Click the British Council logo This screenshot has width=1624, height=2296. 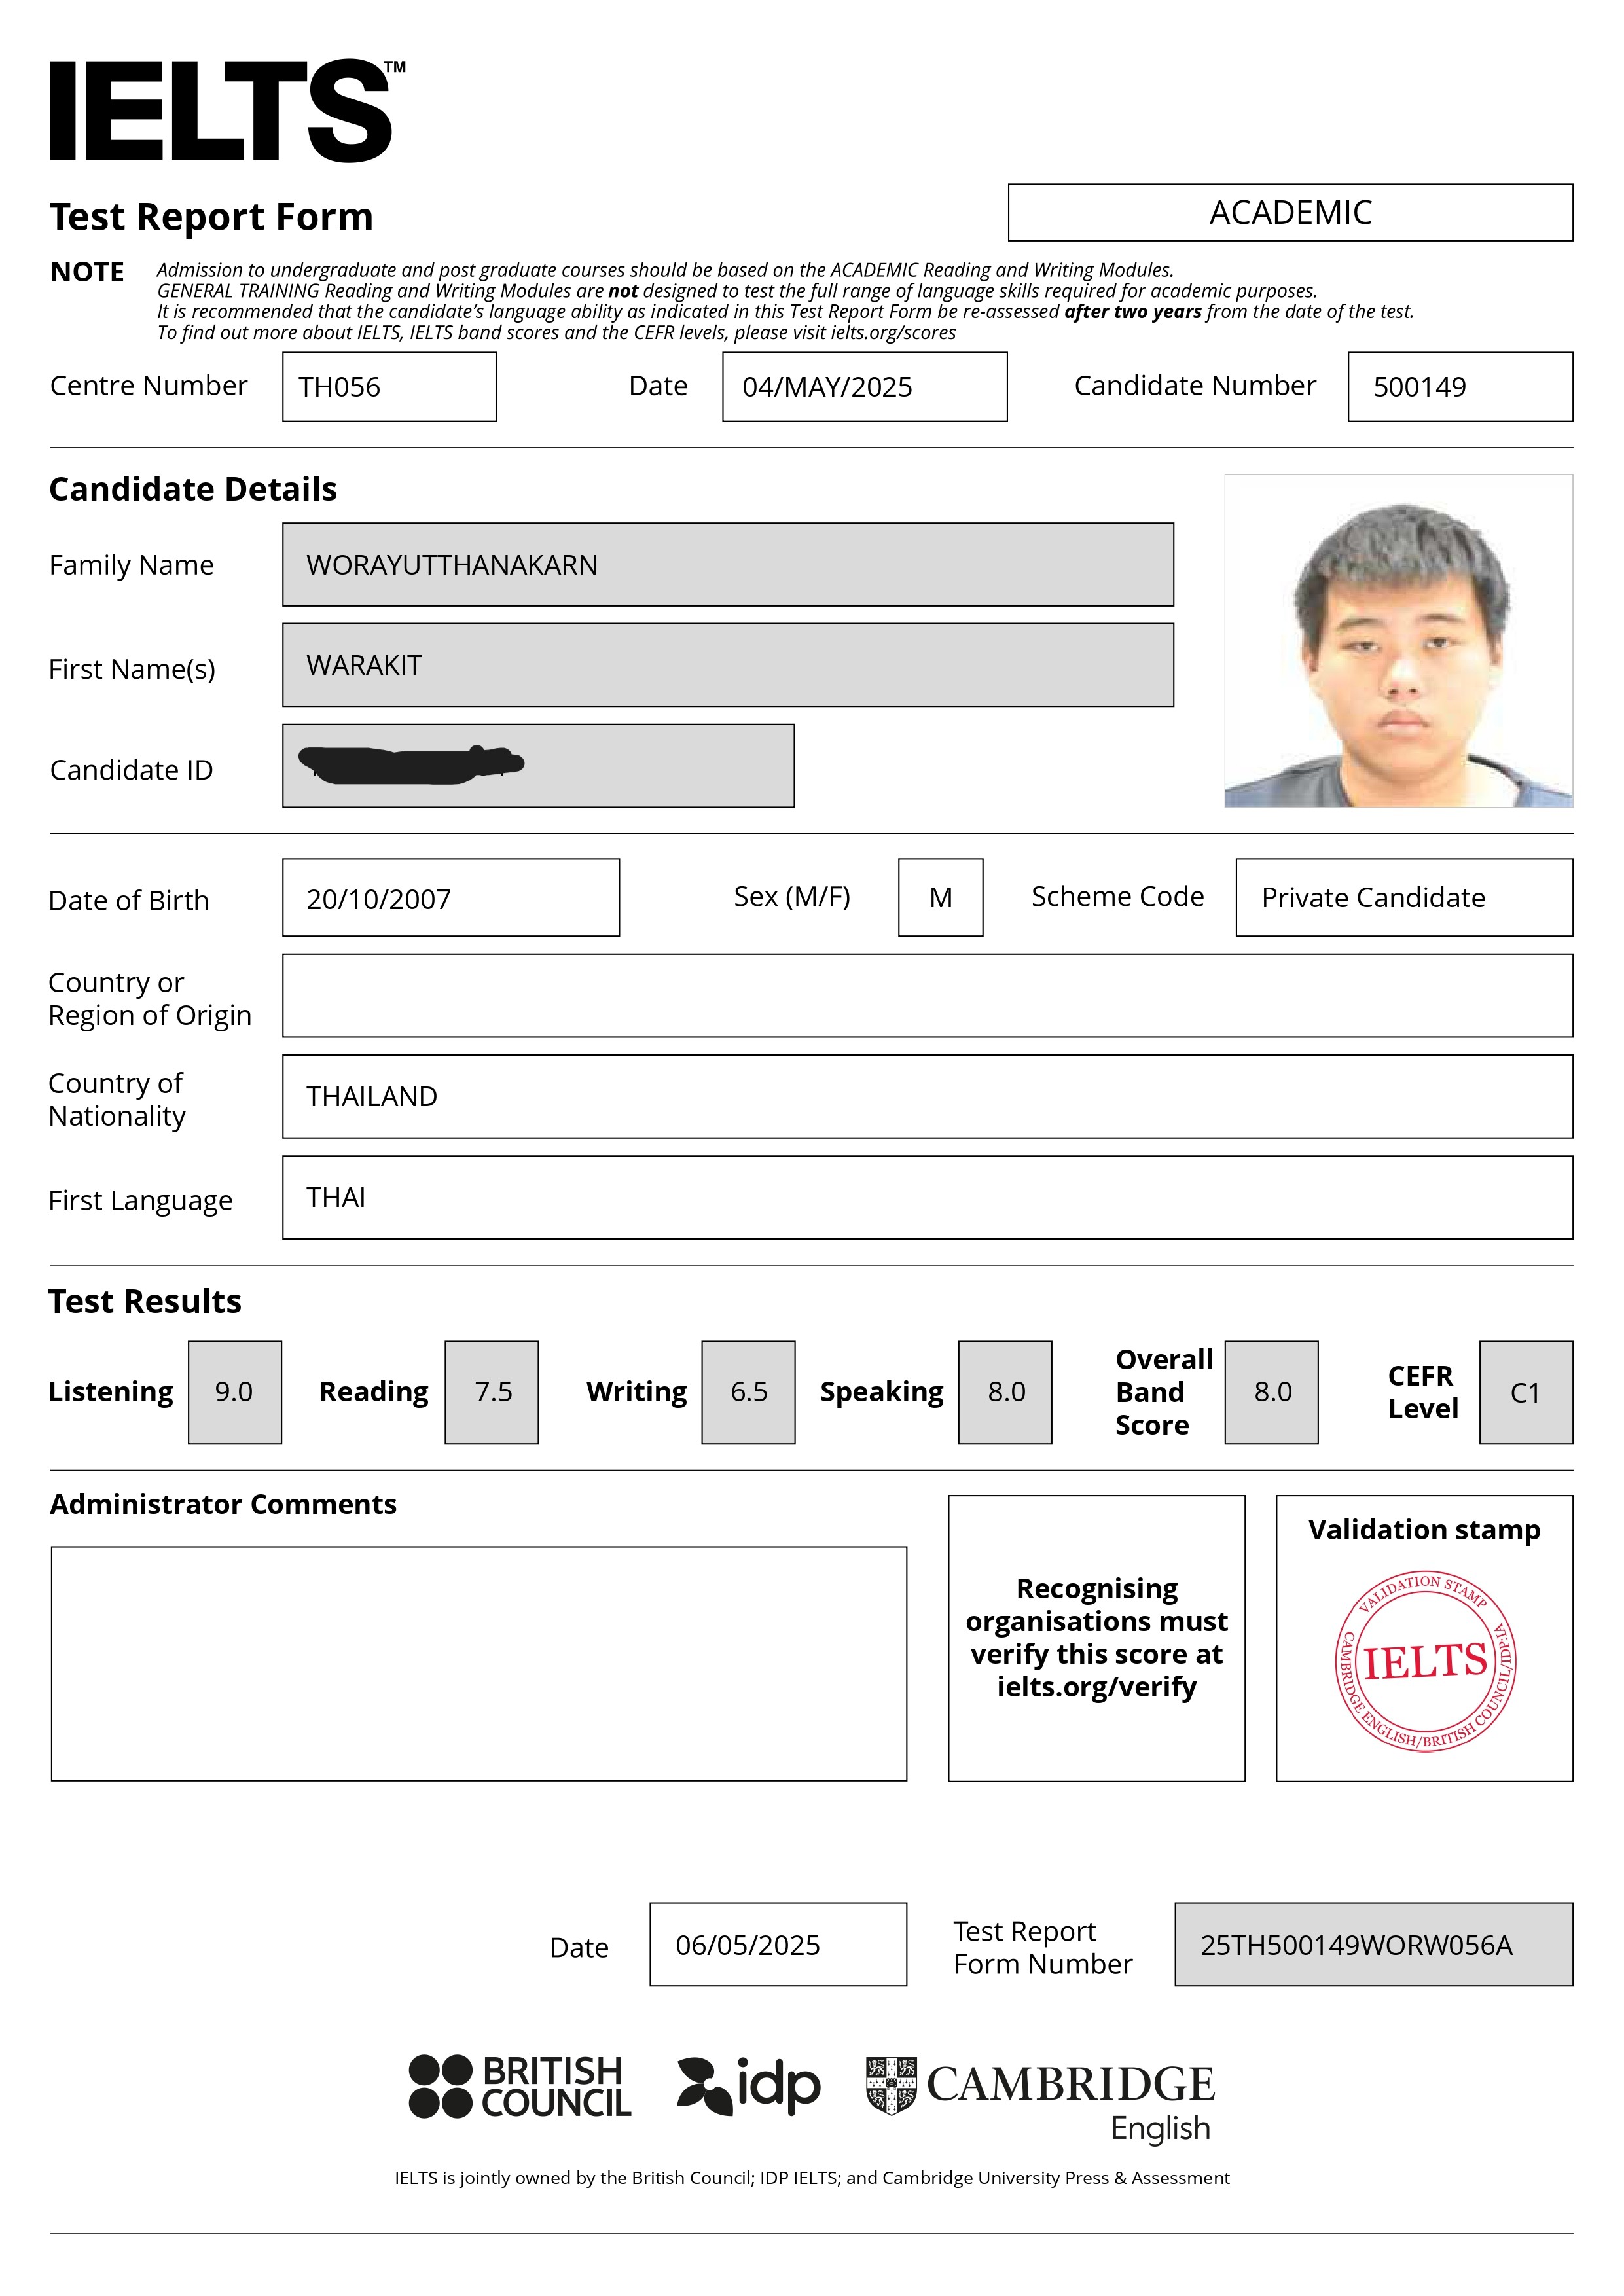coord(520,2086)
